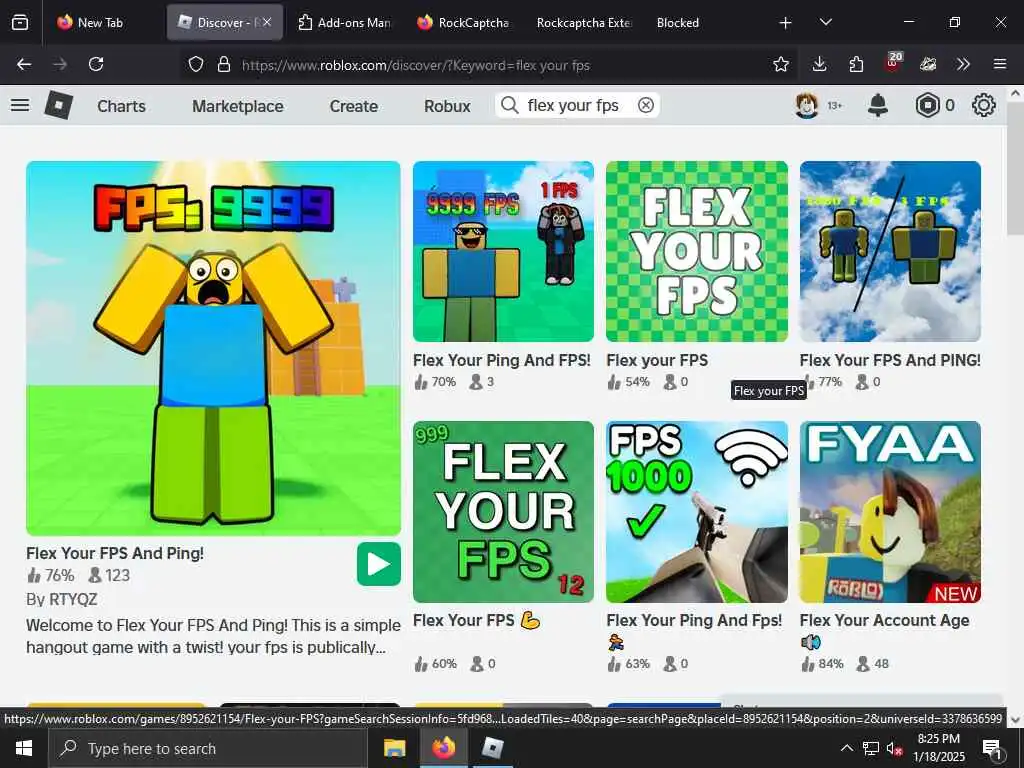Image resolution: width=1024 pixels, height=768 pixels.
Task: Show site security padlock info
Action: [x=224, y=64]
